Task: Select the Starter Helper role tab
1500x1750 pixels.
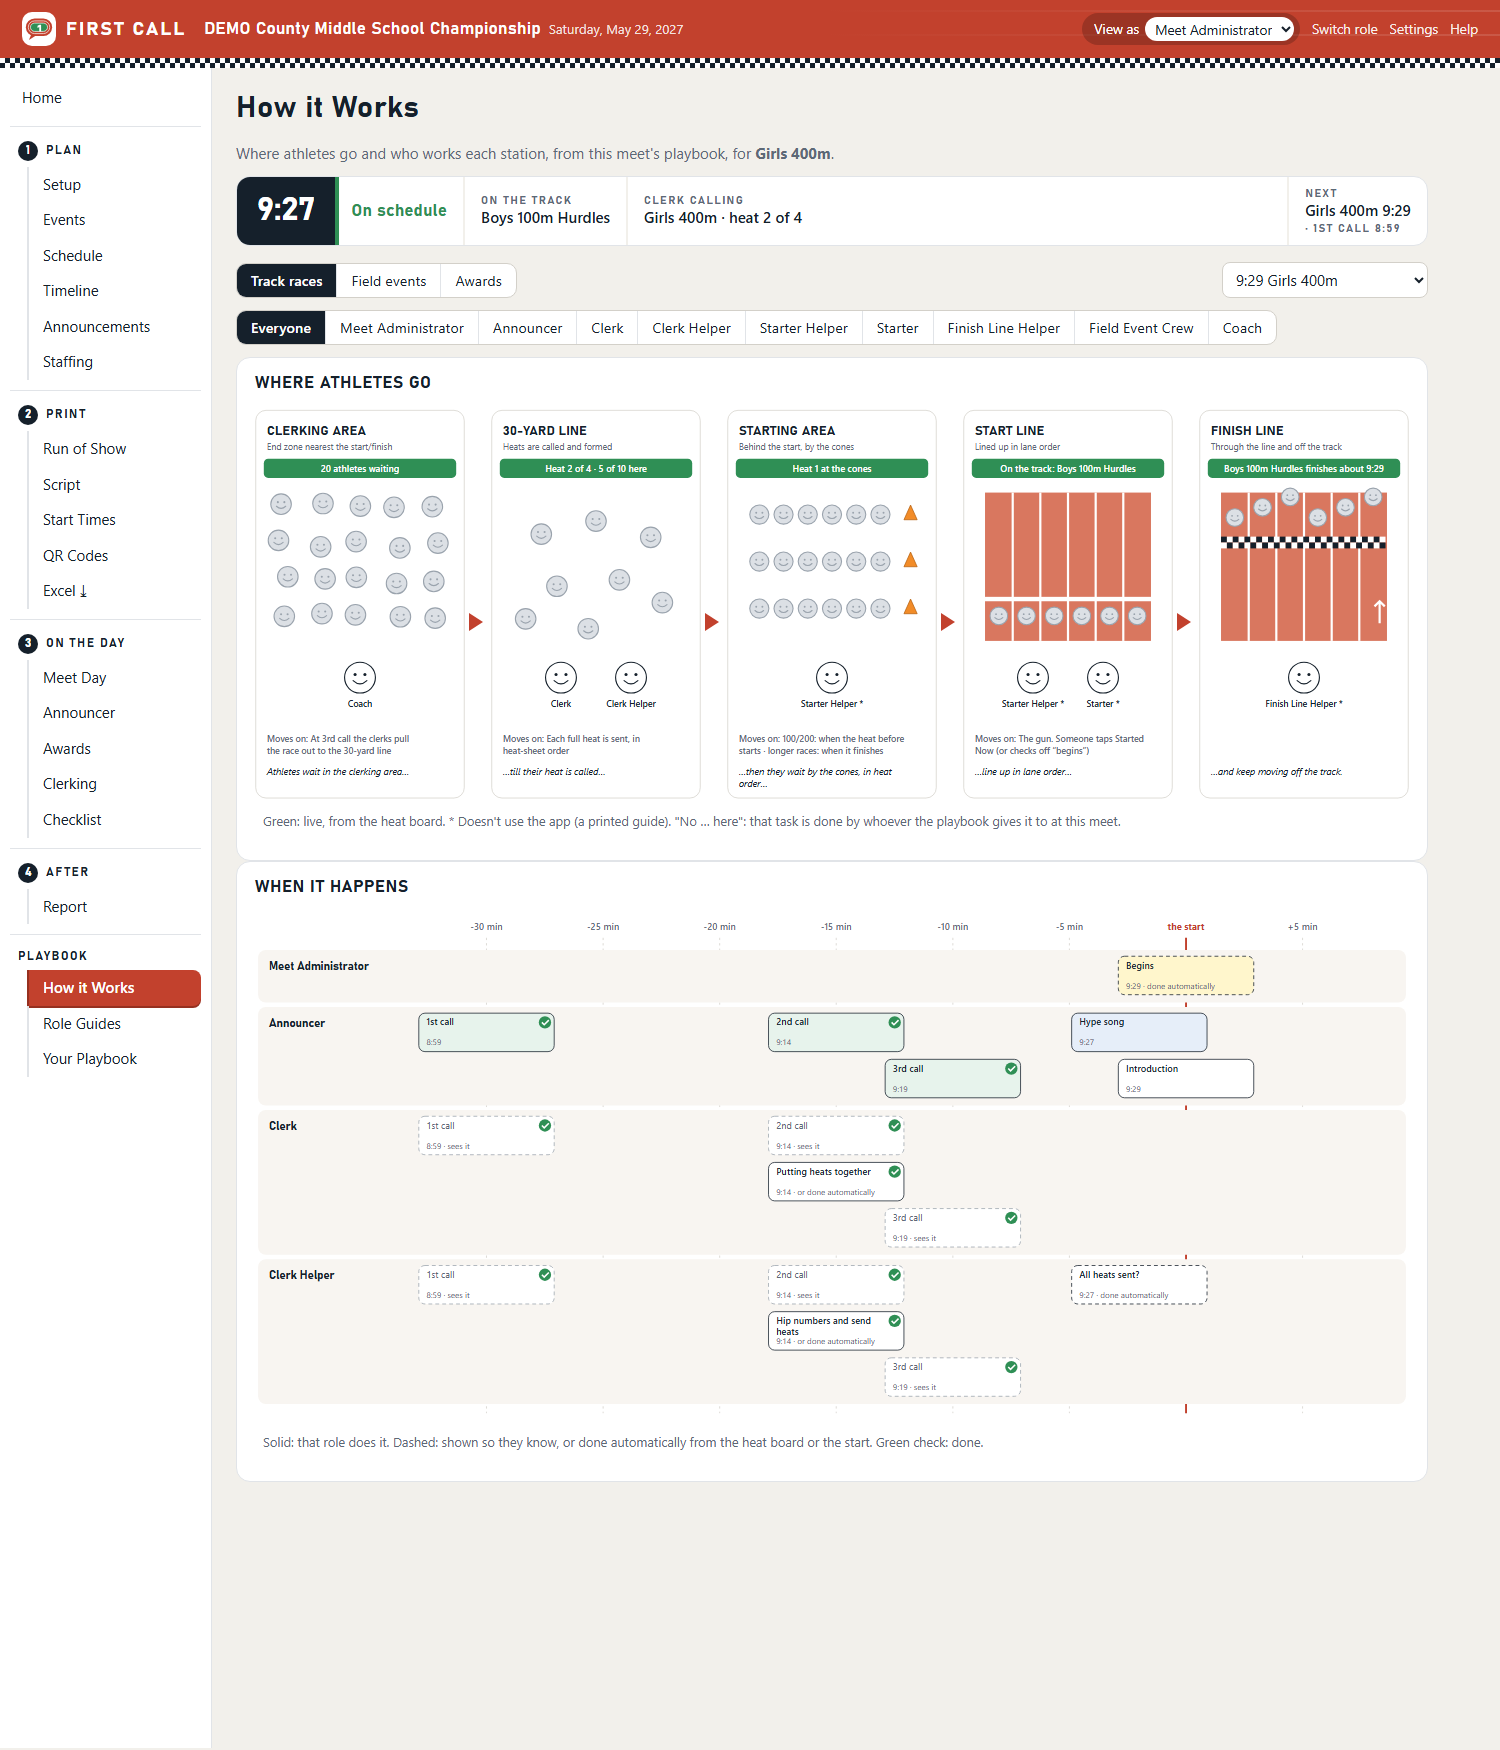Action: point(803,328)
